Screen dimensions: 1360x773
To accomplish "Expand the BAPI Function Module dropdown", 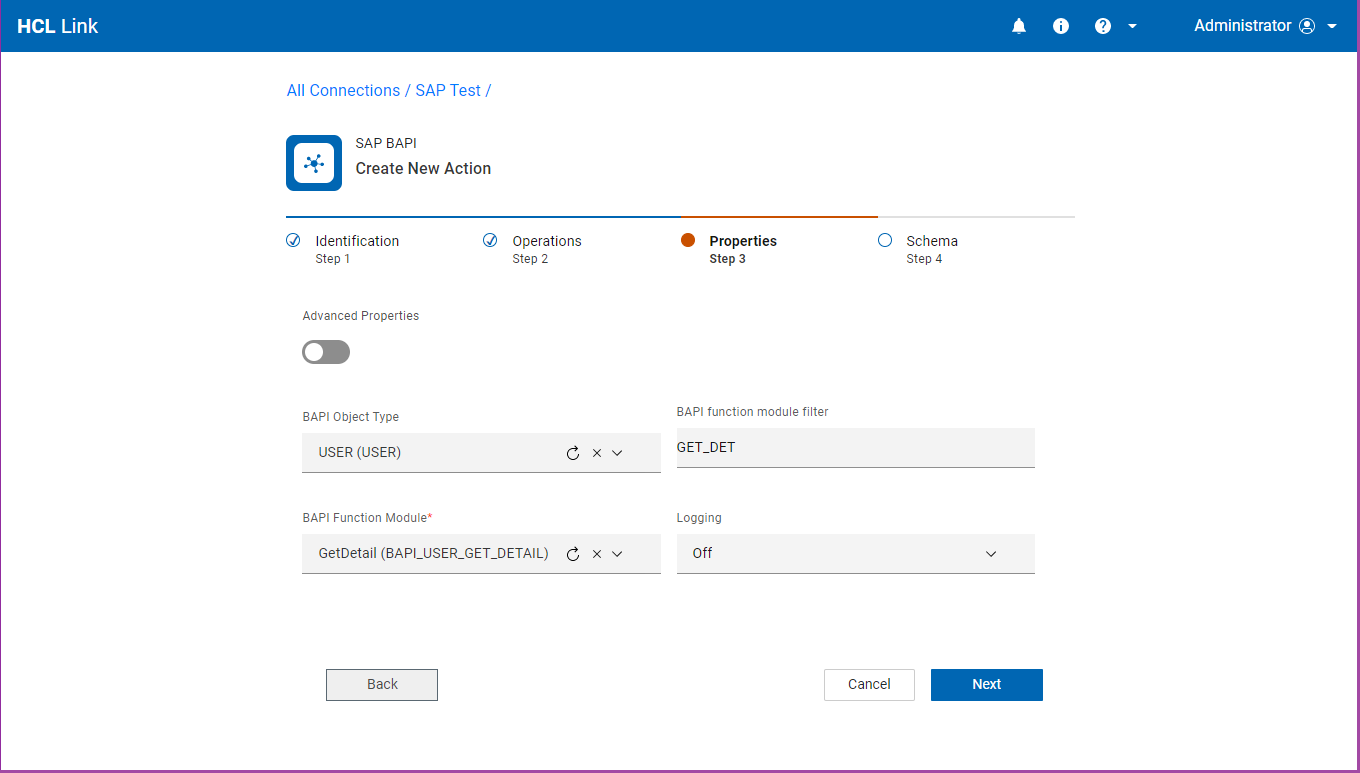I will pyautogui.click(x=617, y=554).
